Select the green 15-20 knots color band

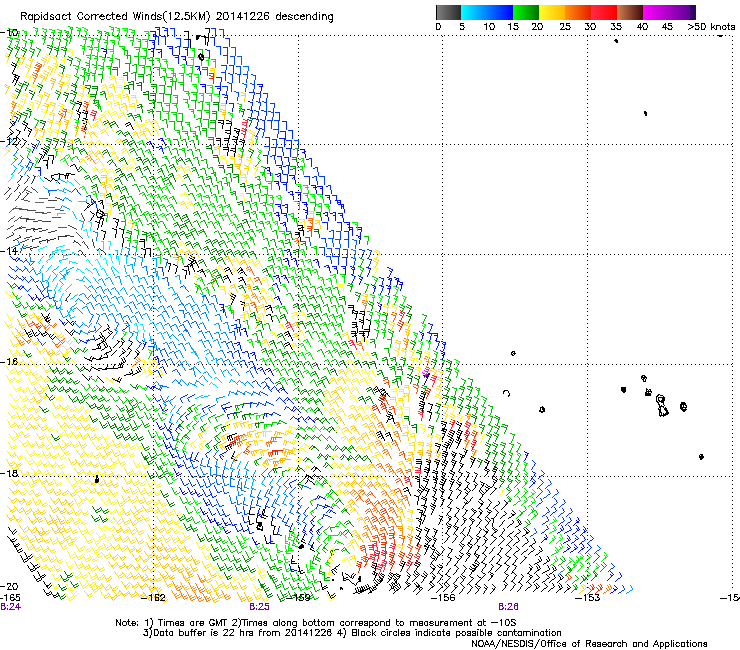coord(526,12)
